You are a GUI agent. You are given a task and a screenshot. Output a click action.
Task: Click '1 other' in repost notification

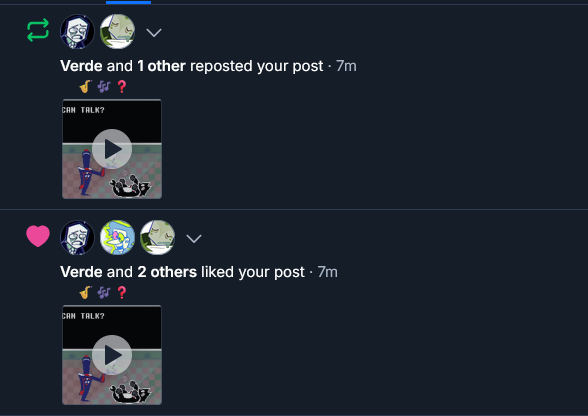coord(161,66)
